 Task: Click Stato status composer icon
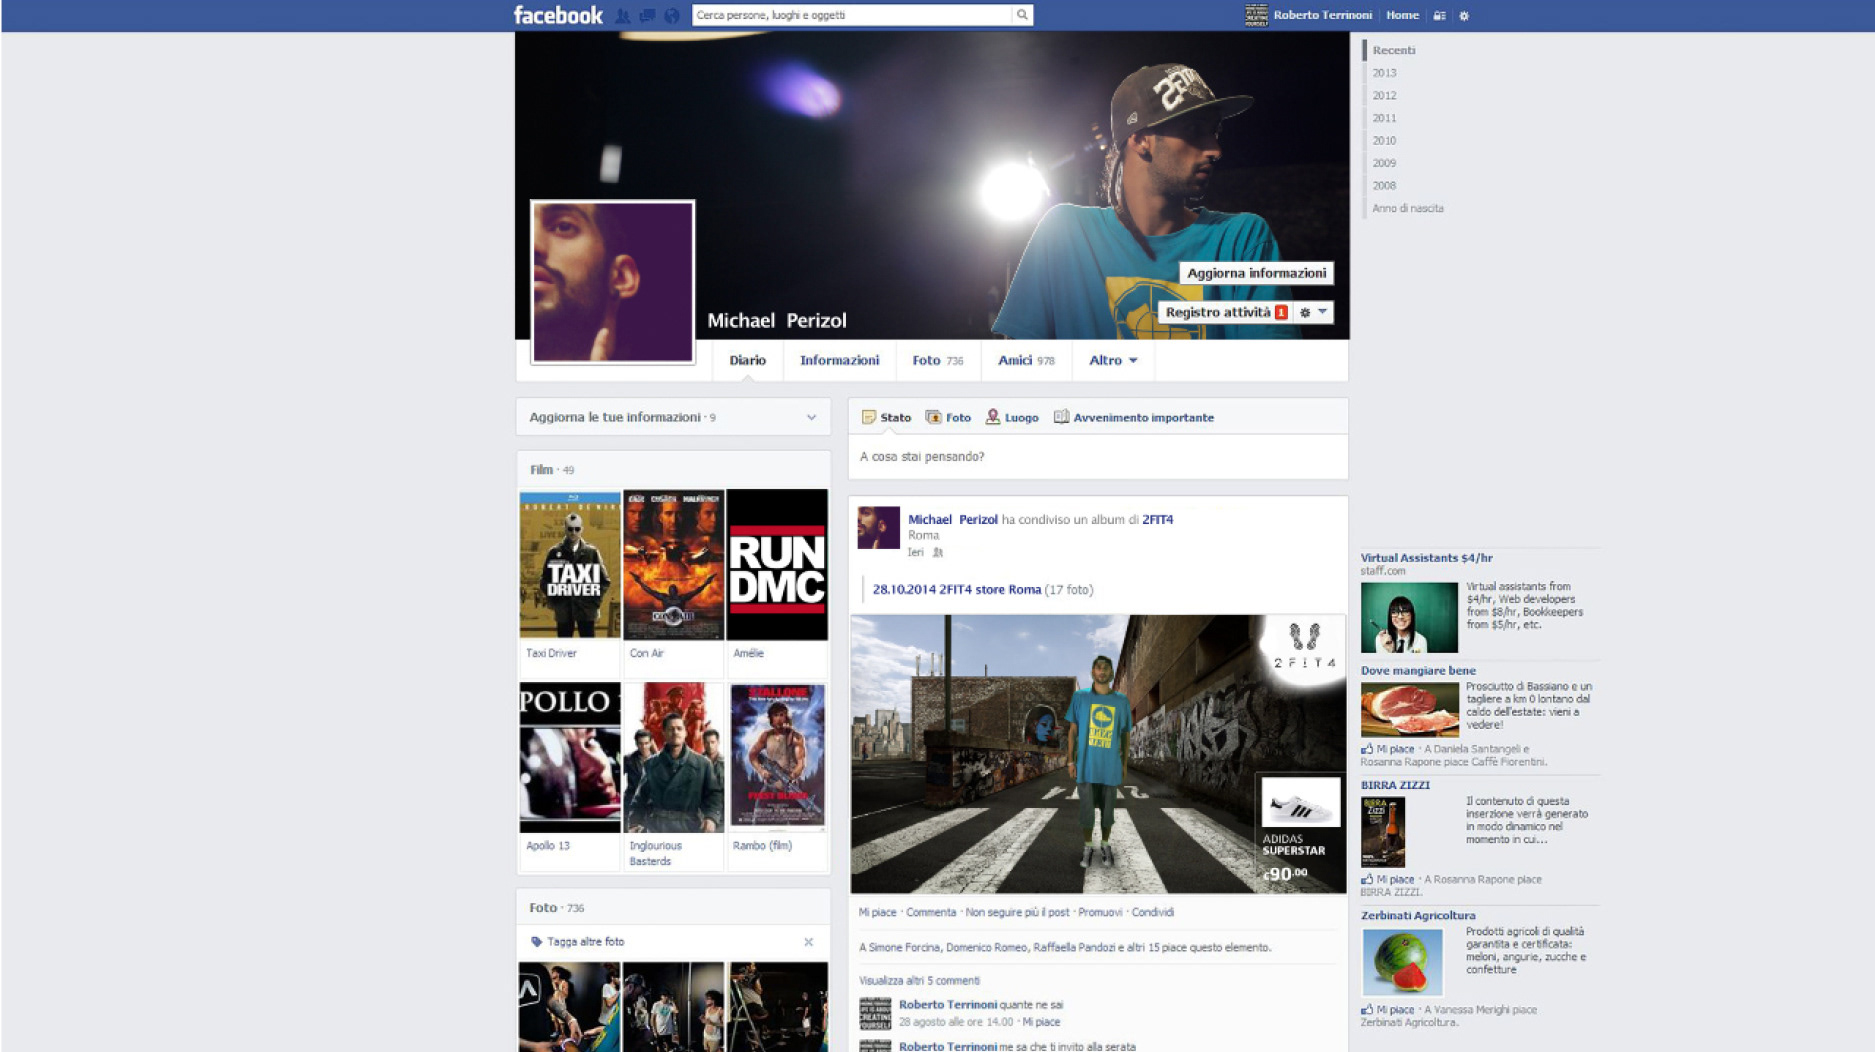pos(869,417)
